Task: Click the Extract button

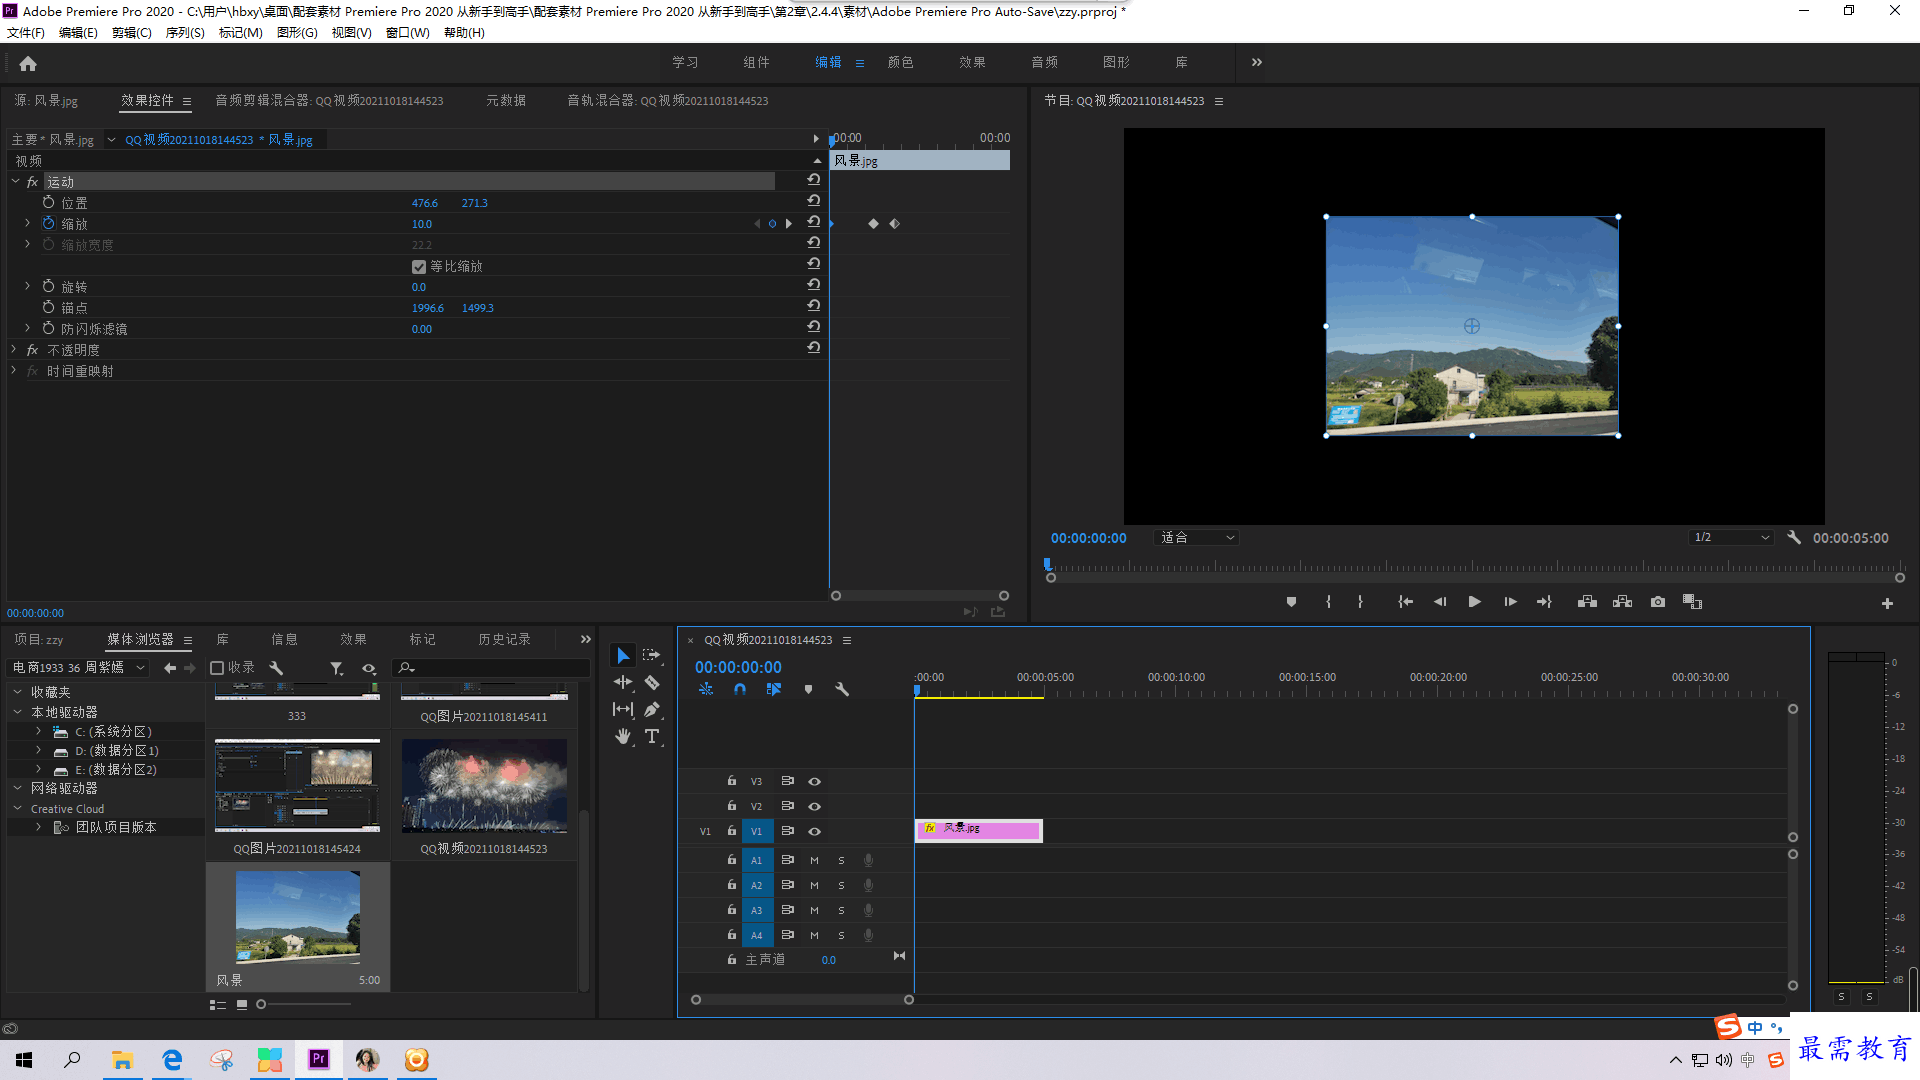Action: [1622, 602]
